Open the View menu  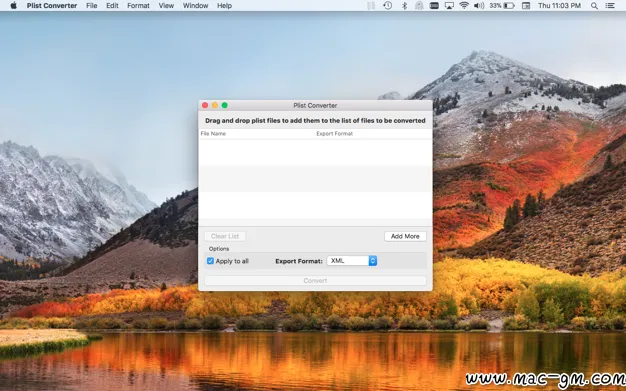(x=166, y=6)
